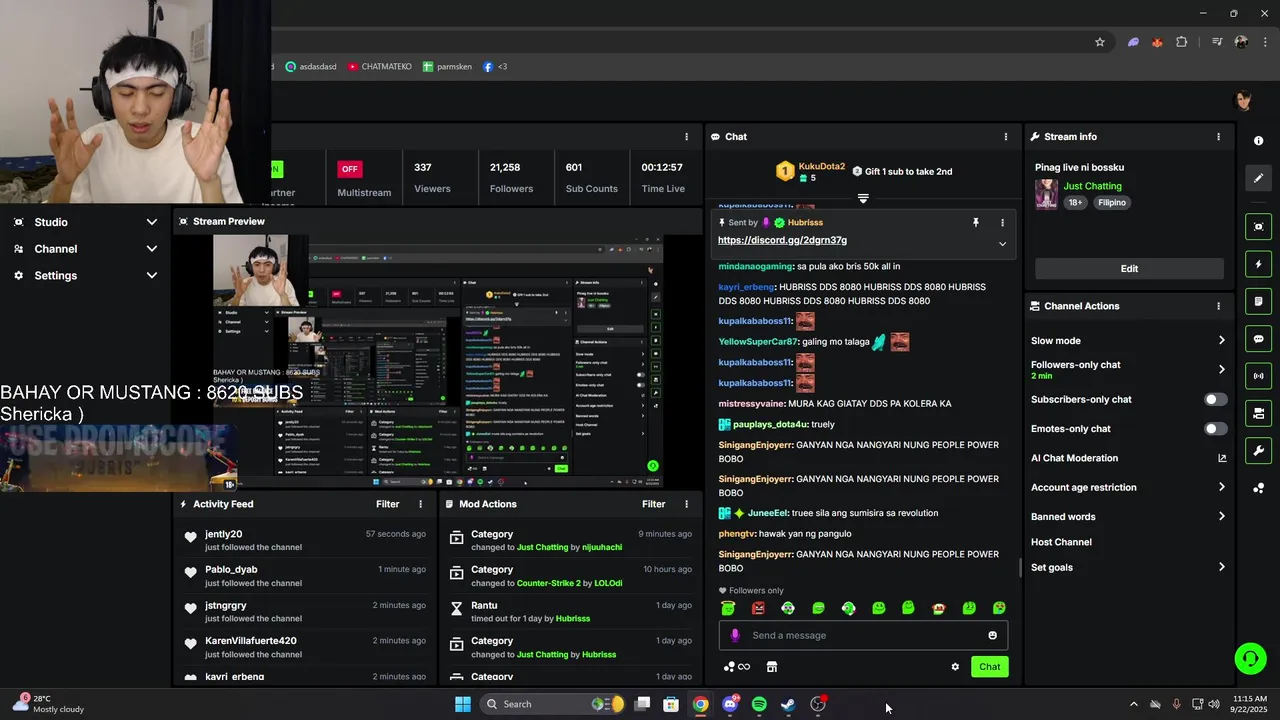Click the pencil edit icon in right sidebar
Image resolution: width=1280 pixels, height=720 pixels.
(1258, 178)
